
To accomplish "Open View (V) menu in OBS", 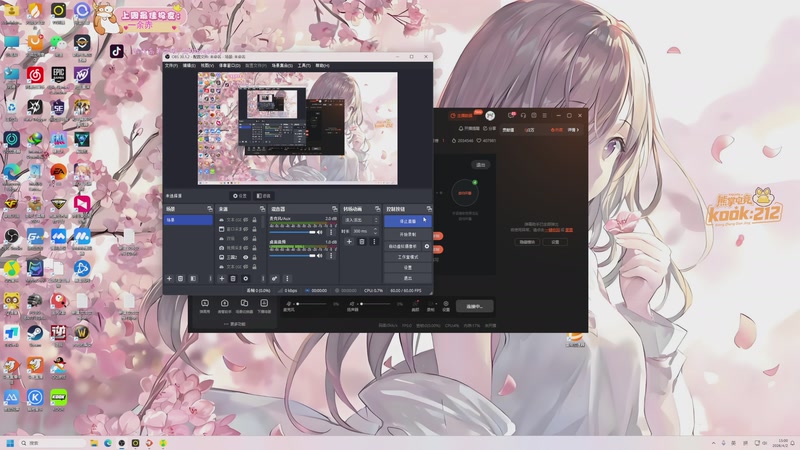I will (x=207, y=66).
